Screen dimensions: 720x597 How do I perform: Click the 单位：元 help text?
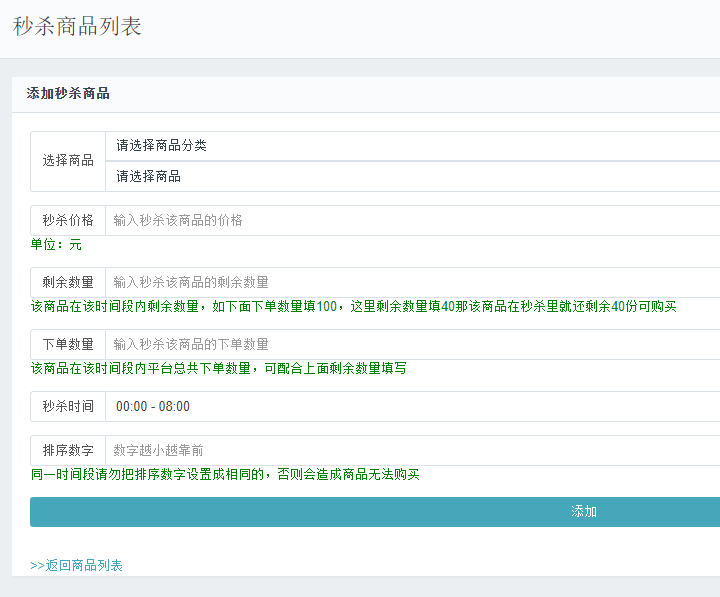click(56, 244)
